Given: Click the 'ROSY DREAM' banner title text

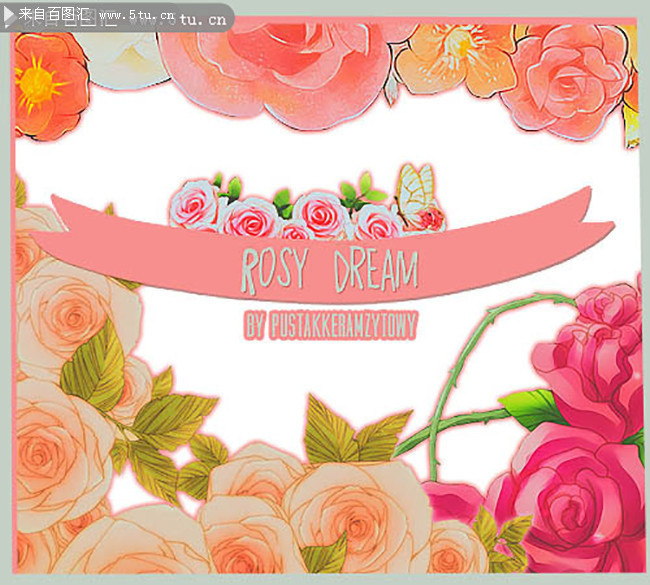Looking at the screenshot, I should point(330,271).
